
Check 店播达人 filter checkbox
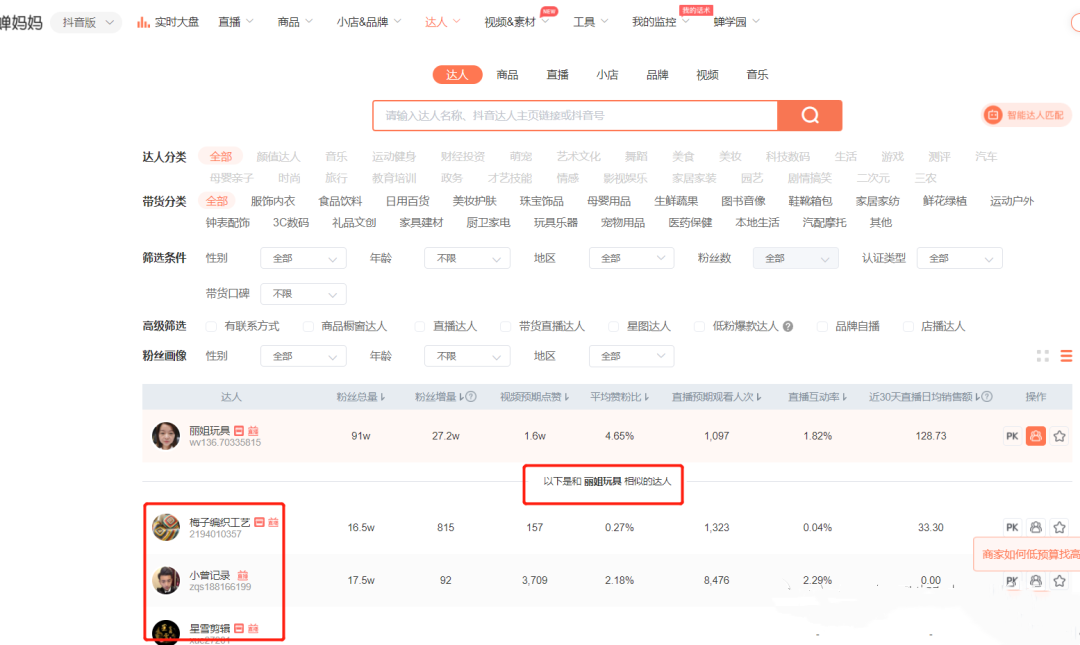click(908, 326)
